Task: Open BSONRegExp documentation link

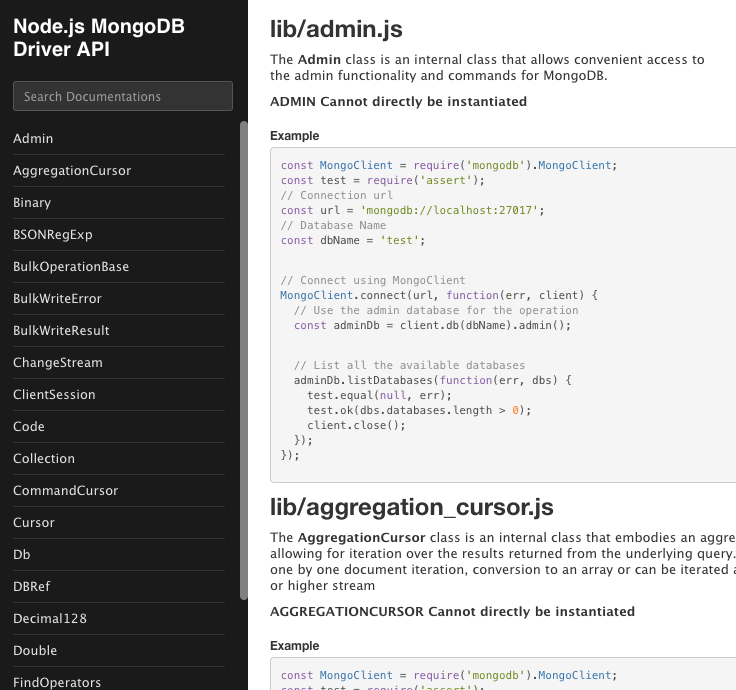Action: coord(53,235)
